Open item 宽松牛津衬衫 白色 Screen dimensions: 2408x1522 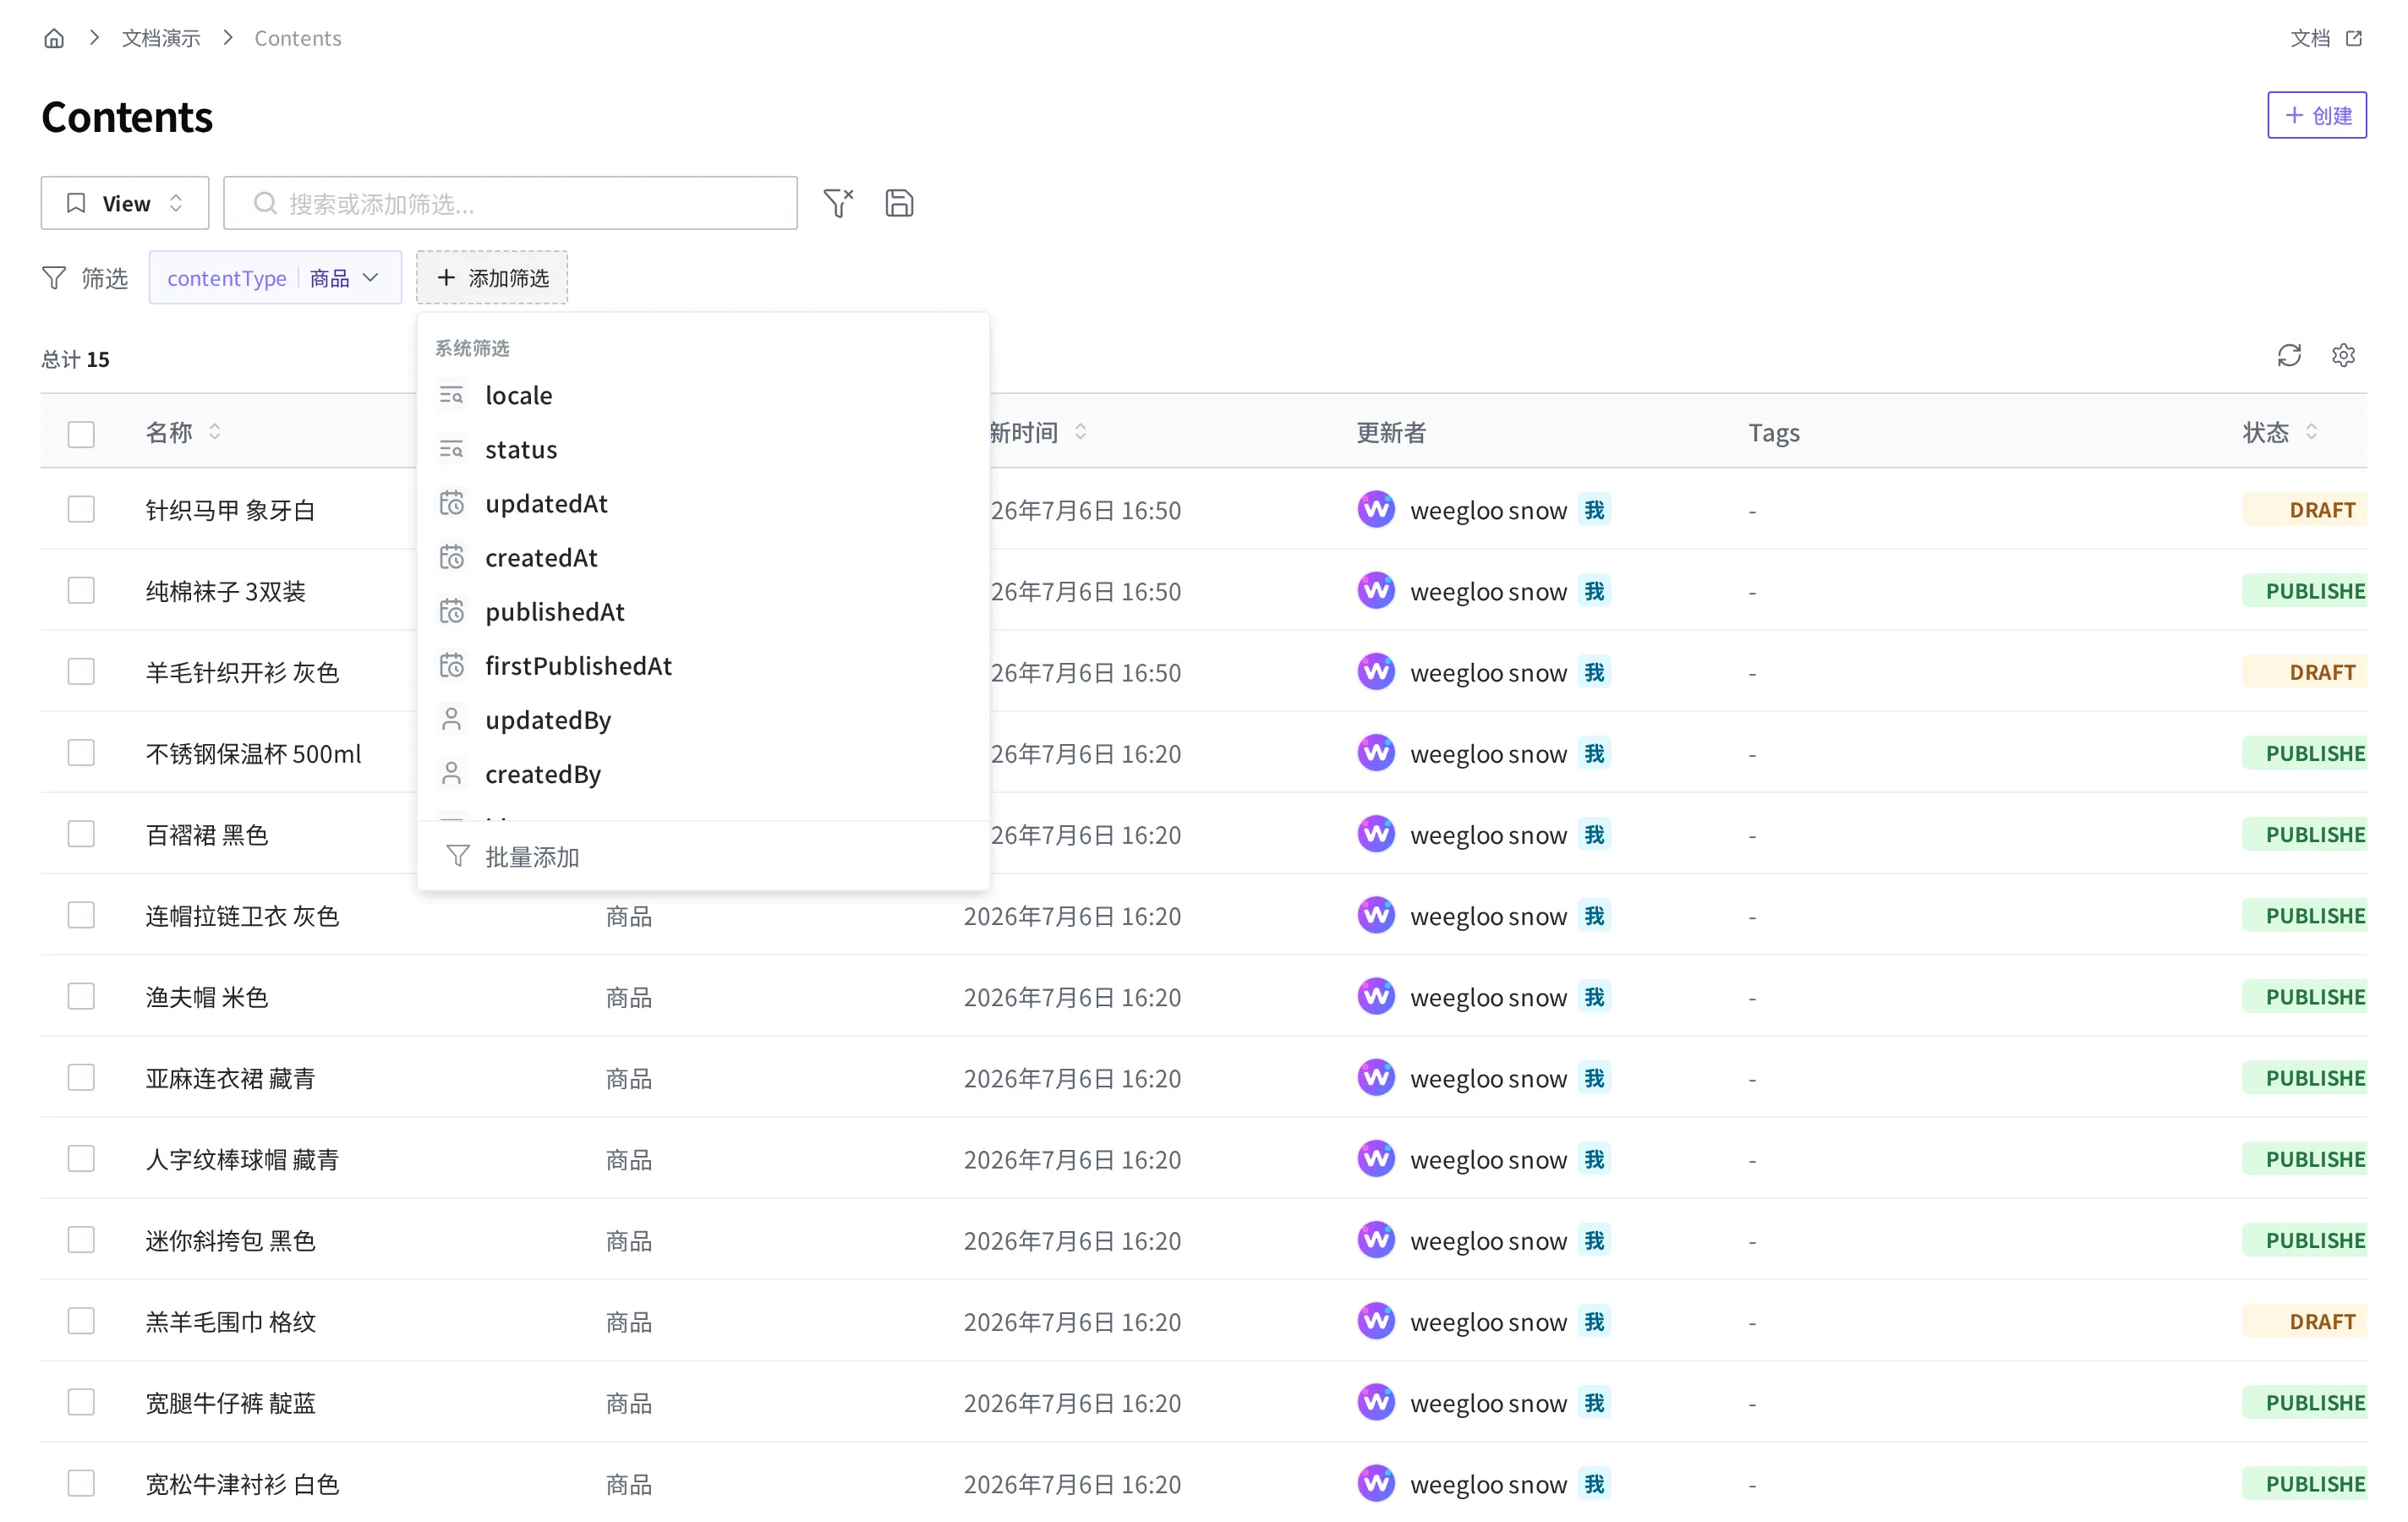242,1484
